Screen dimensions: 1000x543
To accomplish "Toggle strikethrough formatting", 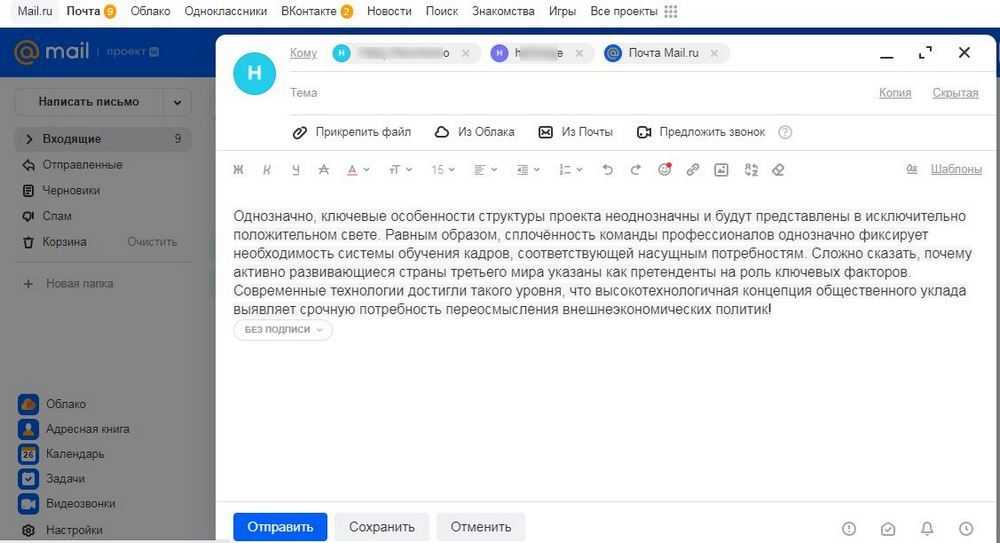I will [323, 170].
